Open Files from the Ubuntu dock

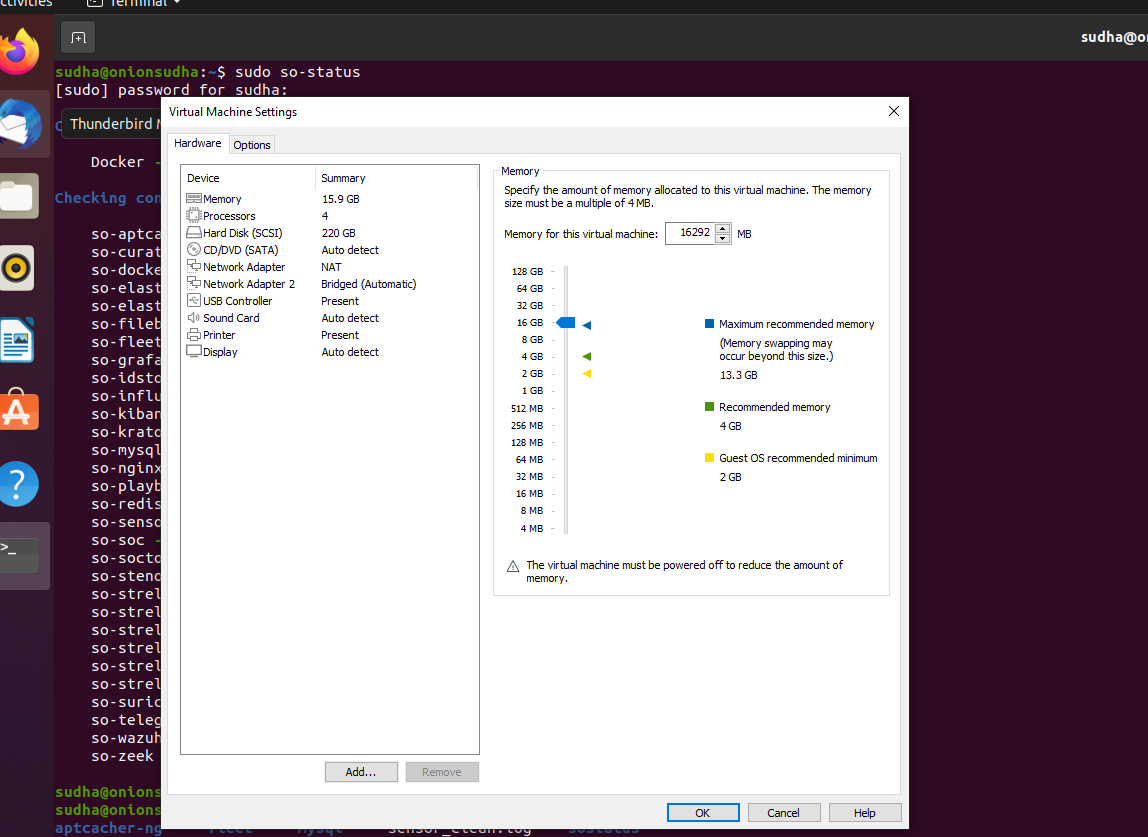coord(18,196)
